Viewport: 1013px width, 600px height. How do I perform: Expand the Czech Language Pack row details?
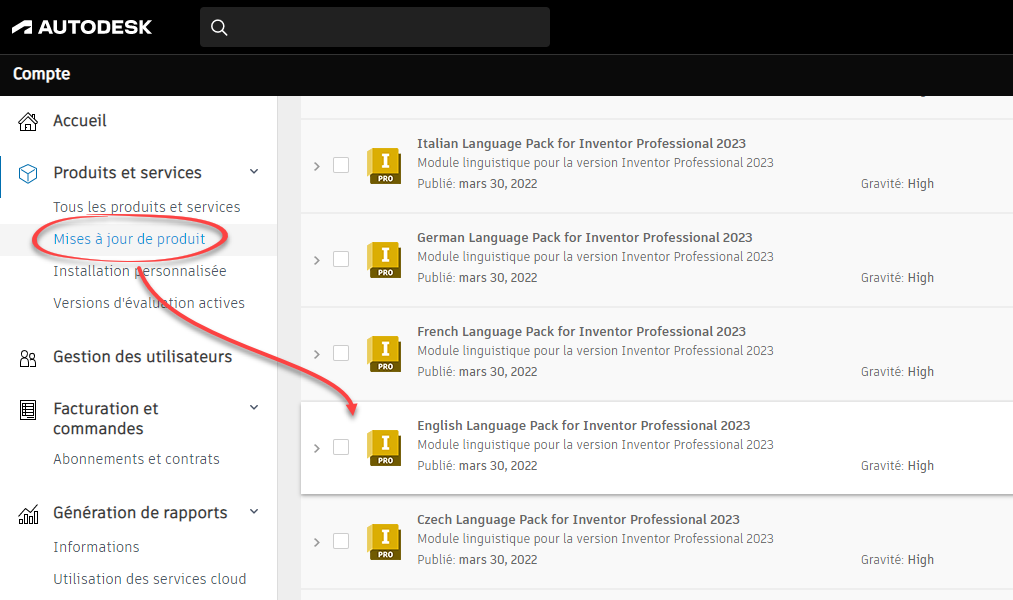[317, 542]
